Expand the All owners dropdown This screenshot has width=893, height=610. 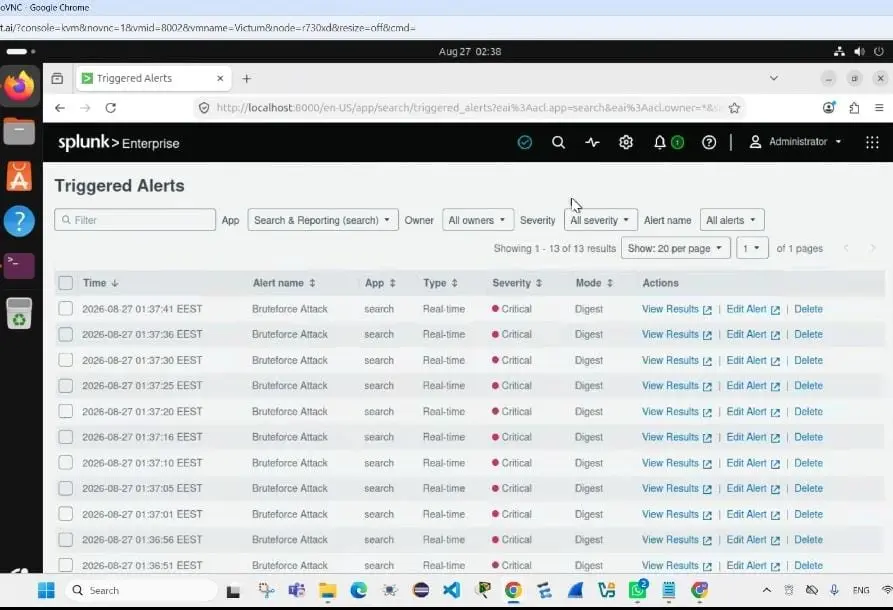[477, 220]
